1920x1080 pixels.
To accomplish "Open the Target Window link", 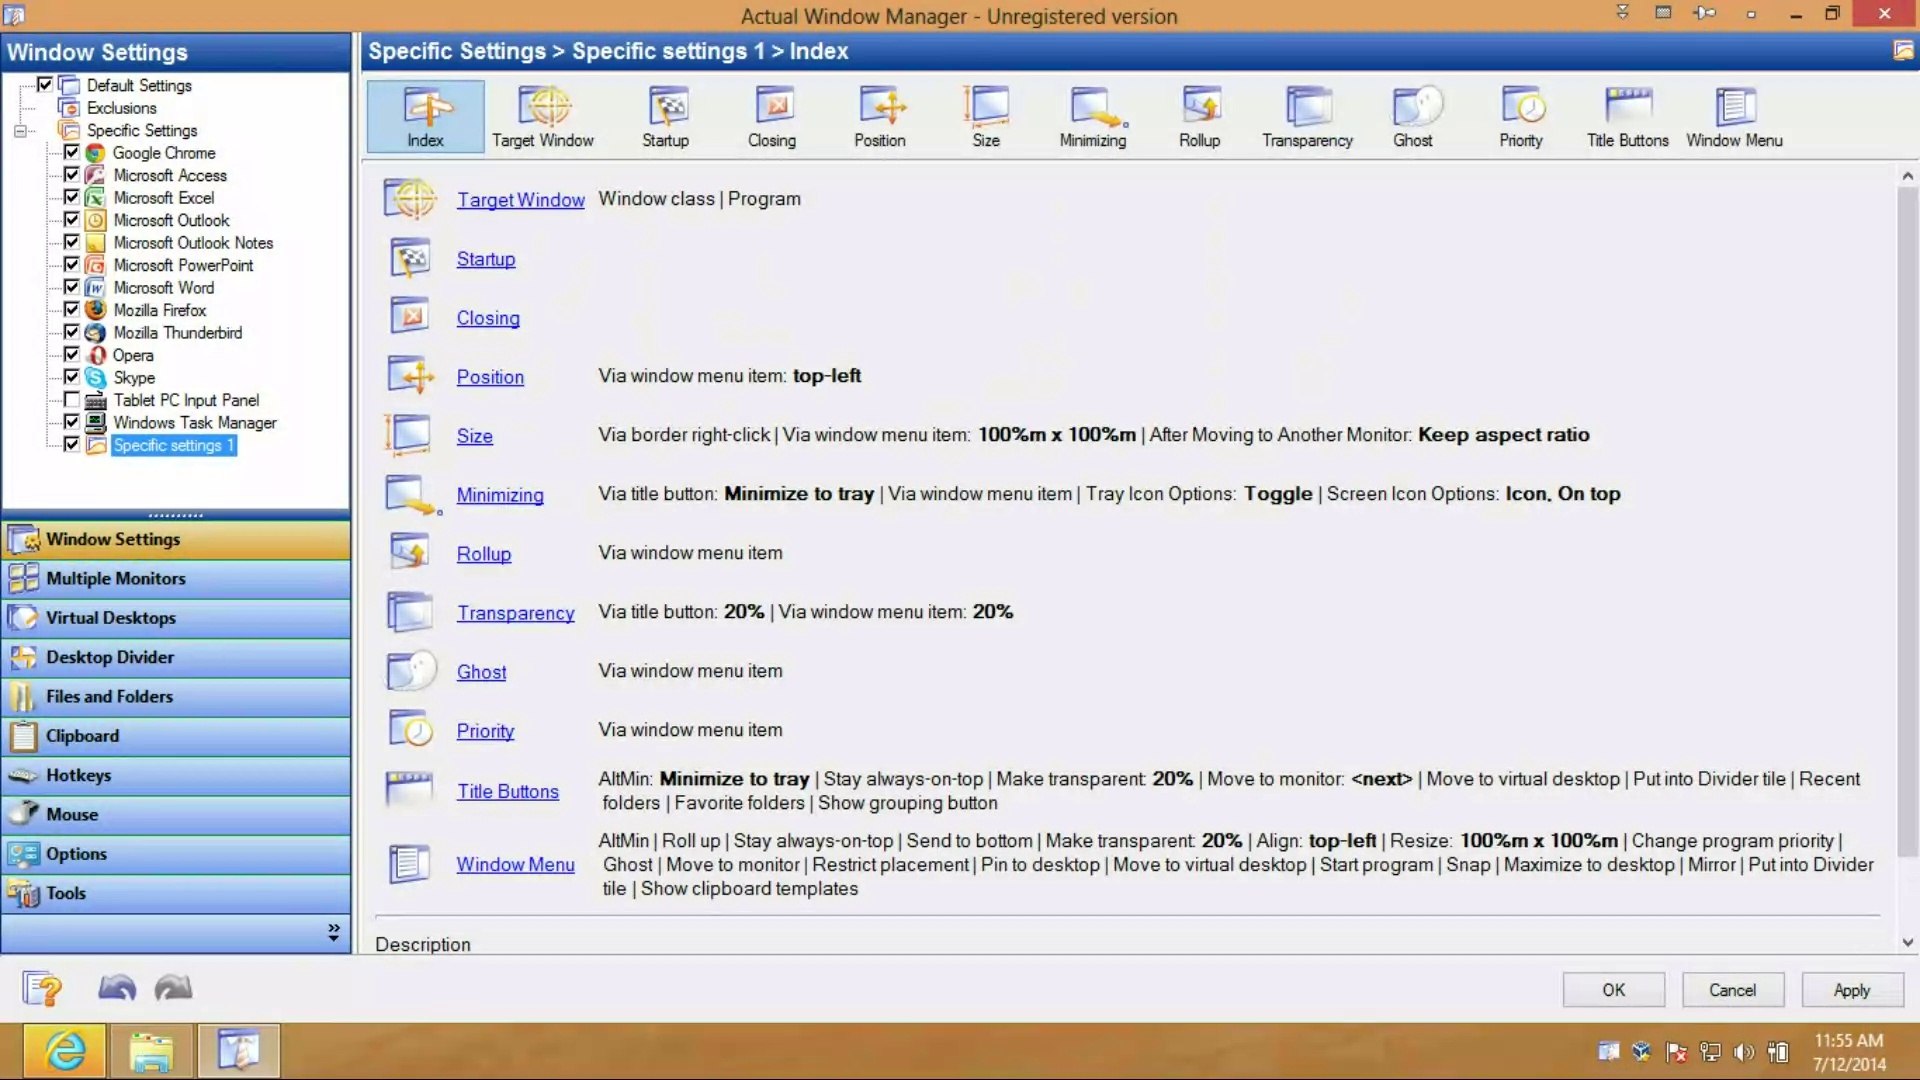I will click(520, 200).
